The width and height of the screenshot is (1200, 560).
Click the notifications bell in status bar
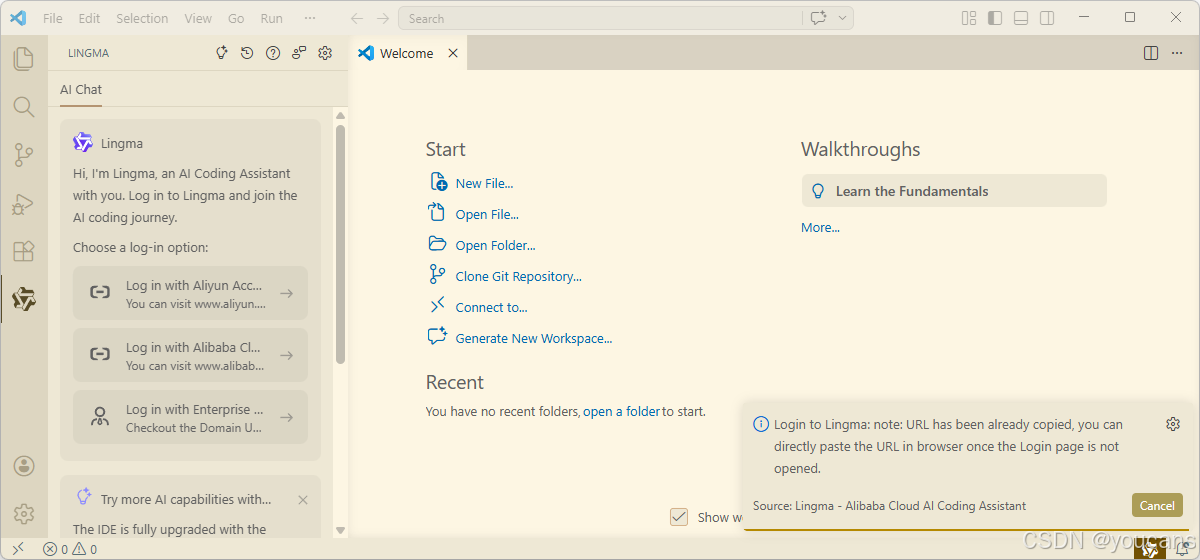[x=1182, y=549]
